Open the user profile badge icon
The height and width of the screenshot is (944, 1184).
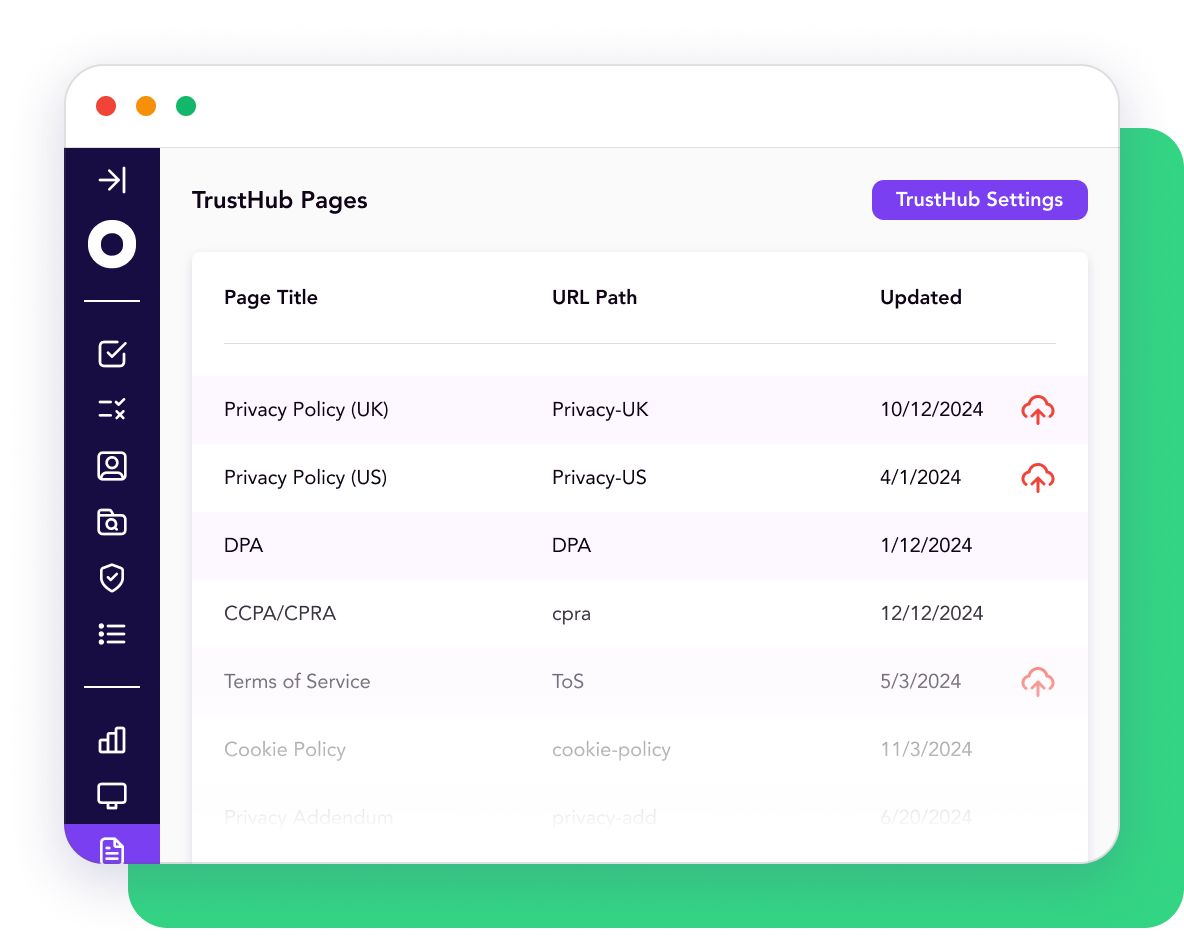[112, 466]
